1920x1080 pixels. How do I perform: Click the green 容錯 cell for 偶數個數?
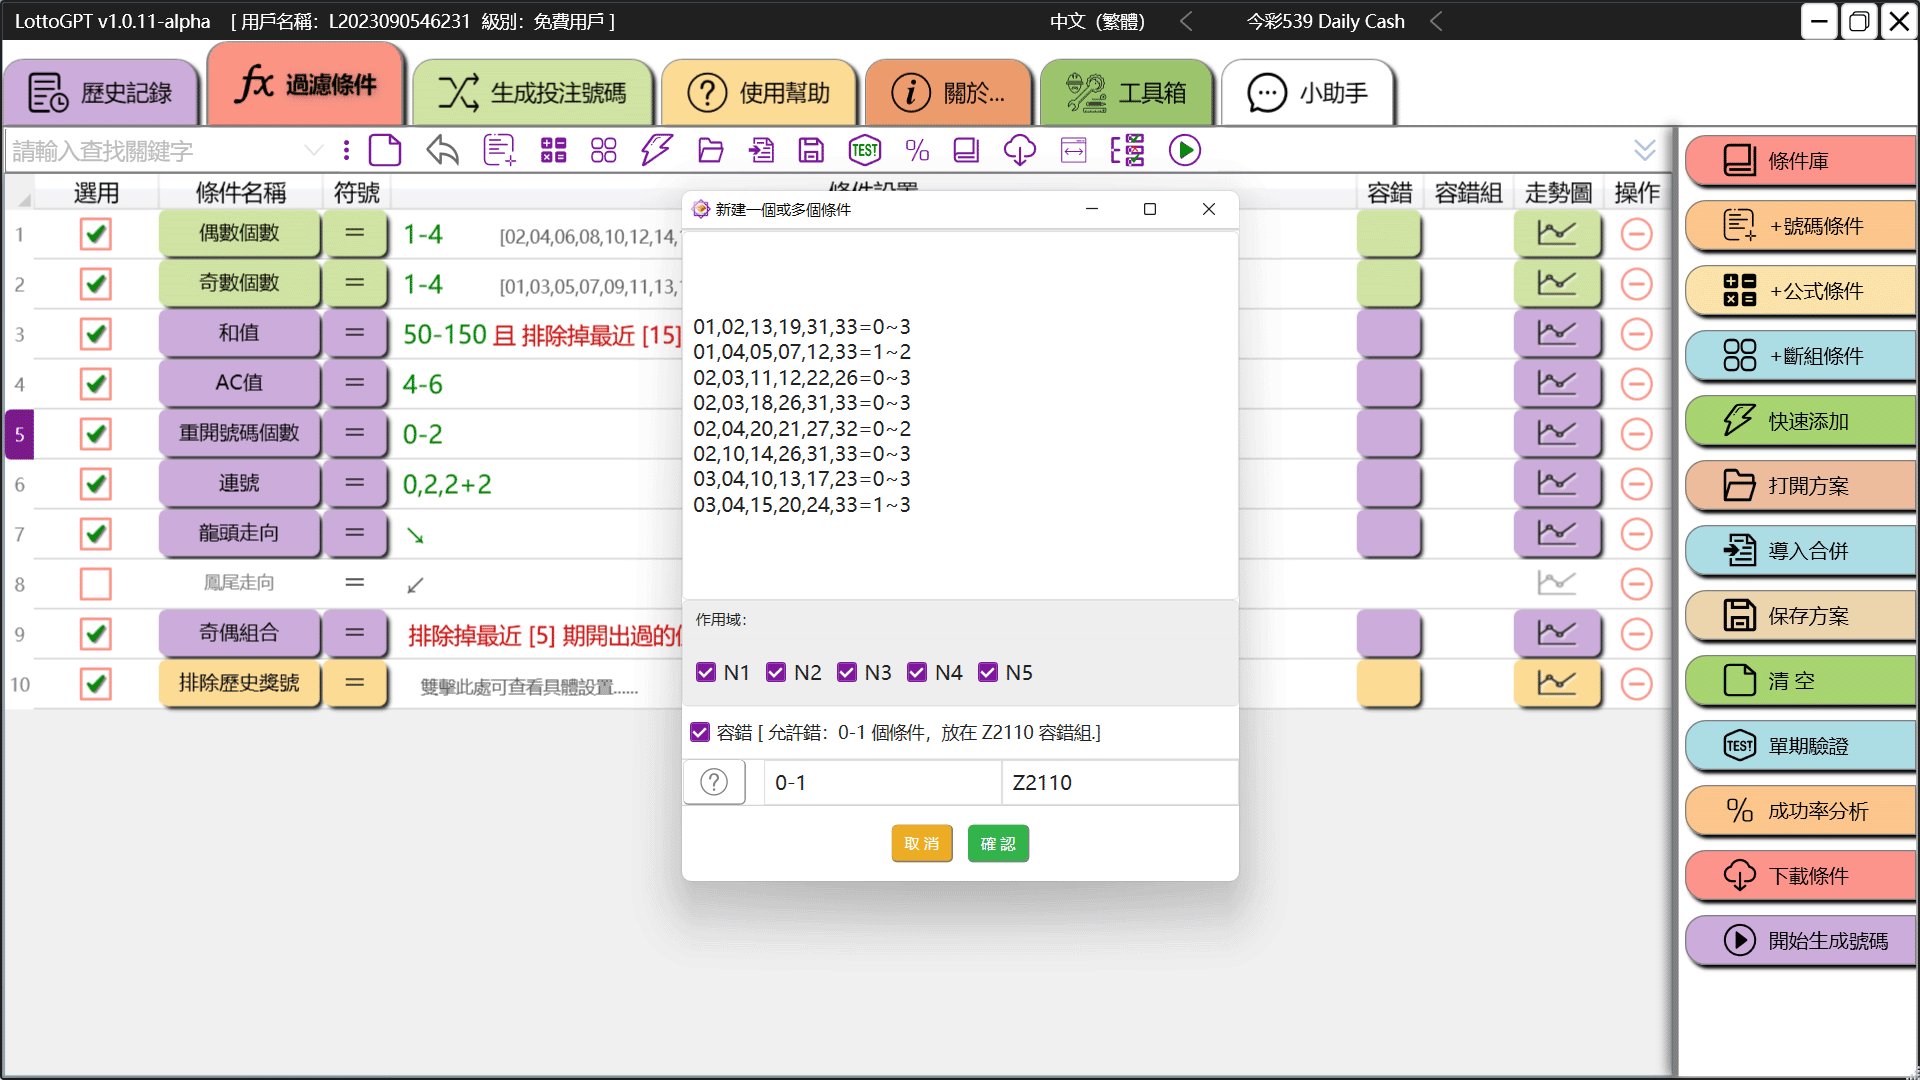(x=1389, y=233)
